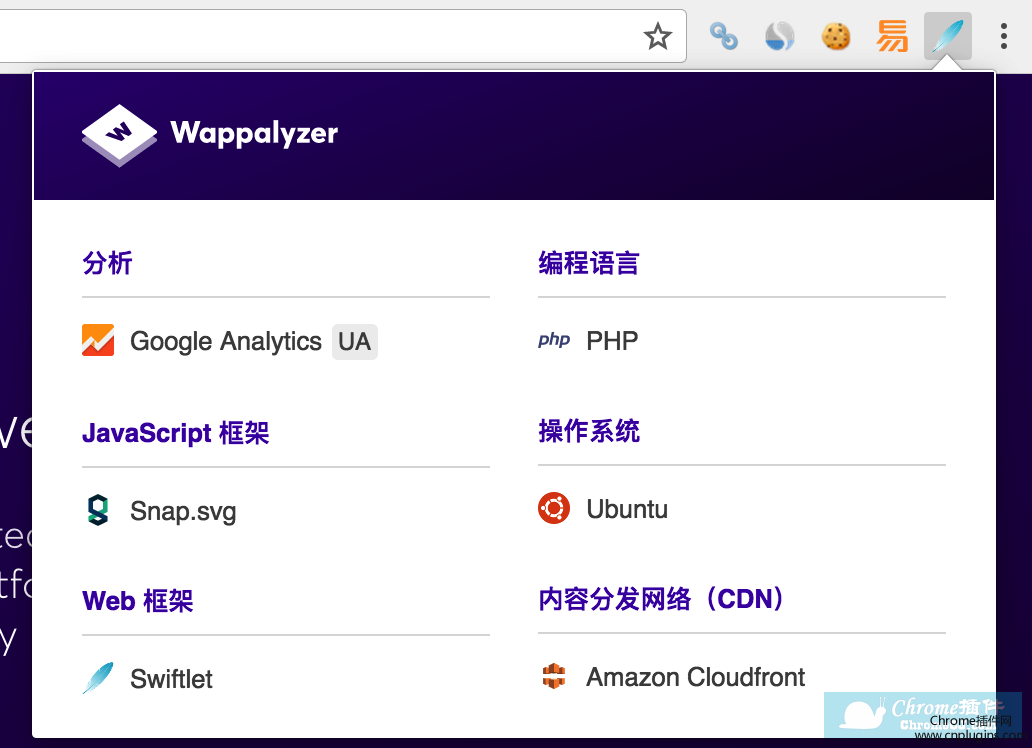Open the cookie extension icon
Image resolution: width=1032 pixels, height=748 pixels.
836,36
